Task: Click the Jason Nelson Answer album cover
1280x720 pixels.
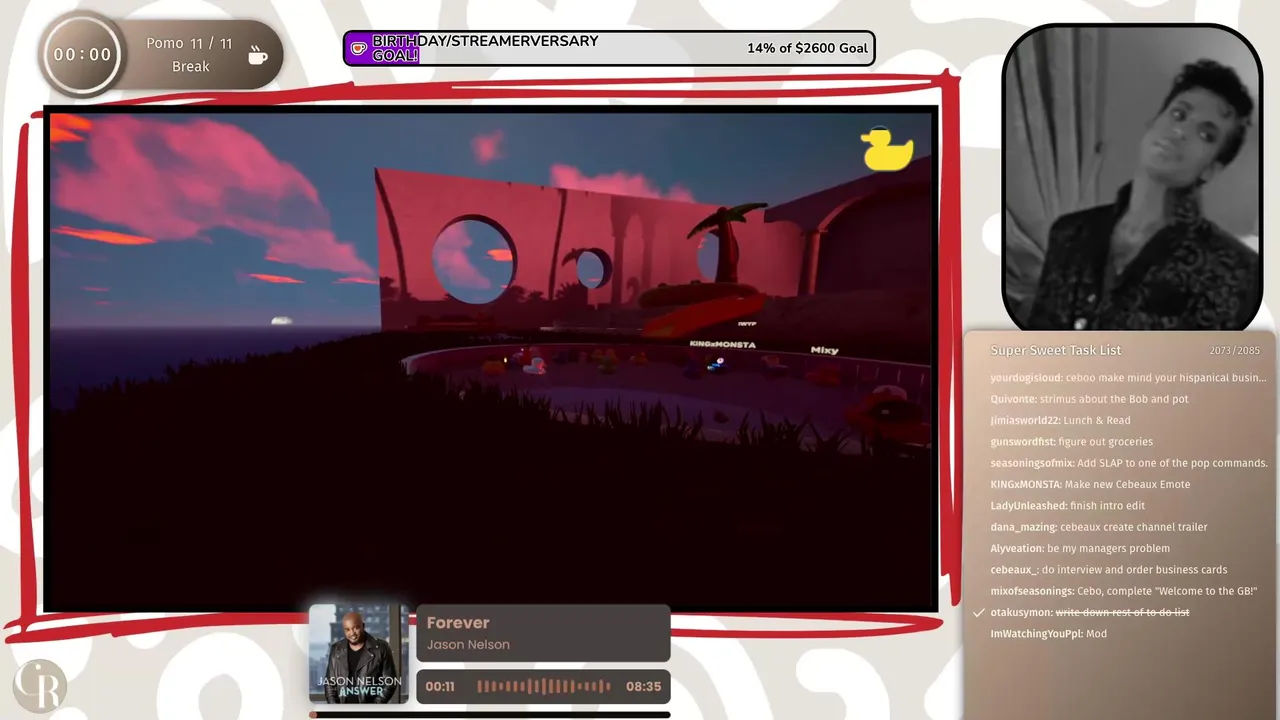Action: pos(359,653)
